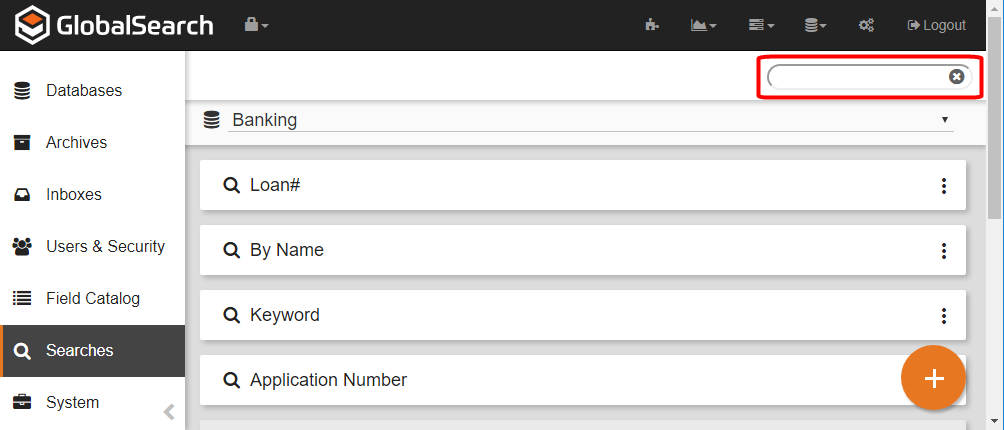This screenshot has width=1004, height=430.
Task: Click the gears settings icon
Action: [867, 25]
